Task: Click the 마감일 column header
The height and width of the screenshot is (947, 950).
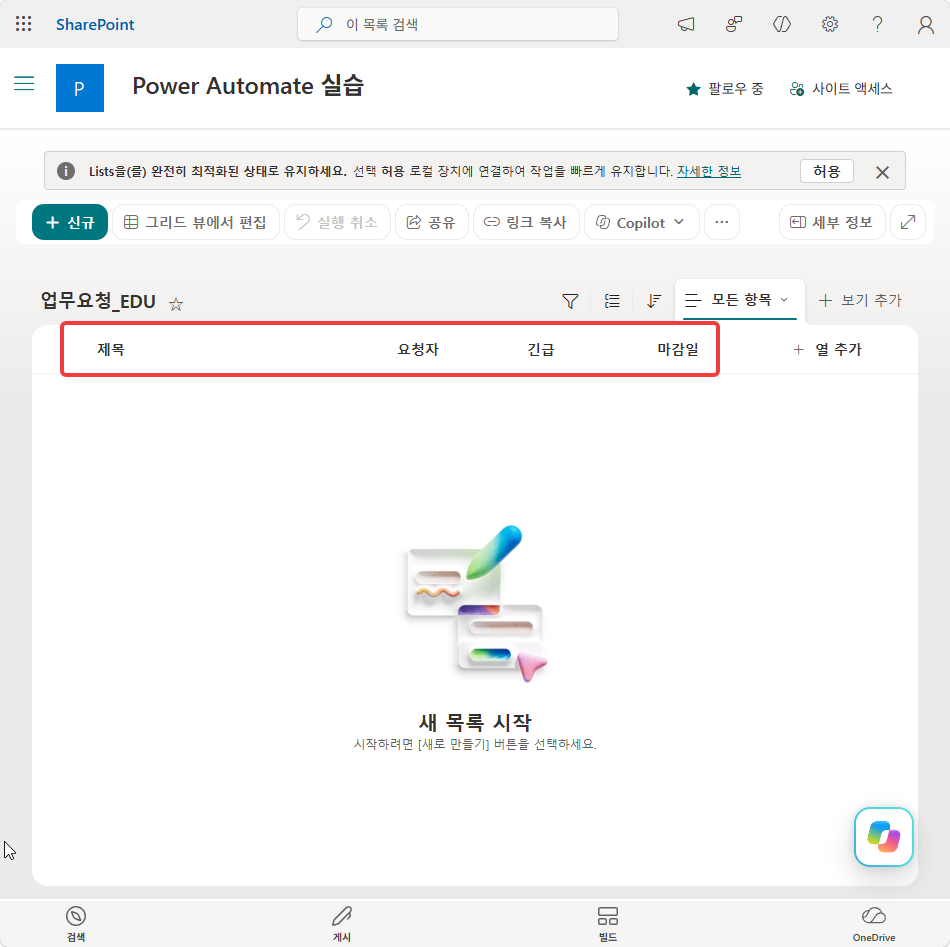Action: pos(678,350)
